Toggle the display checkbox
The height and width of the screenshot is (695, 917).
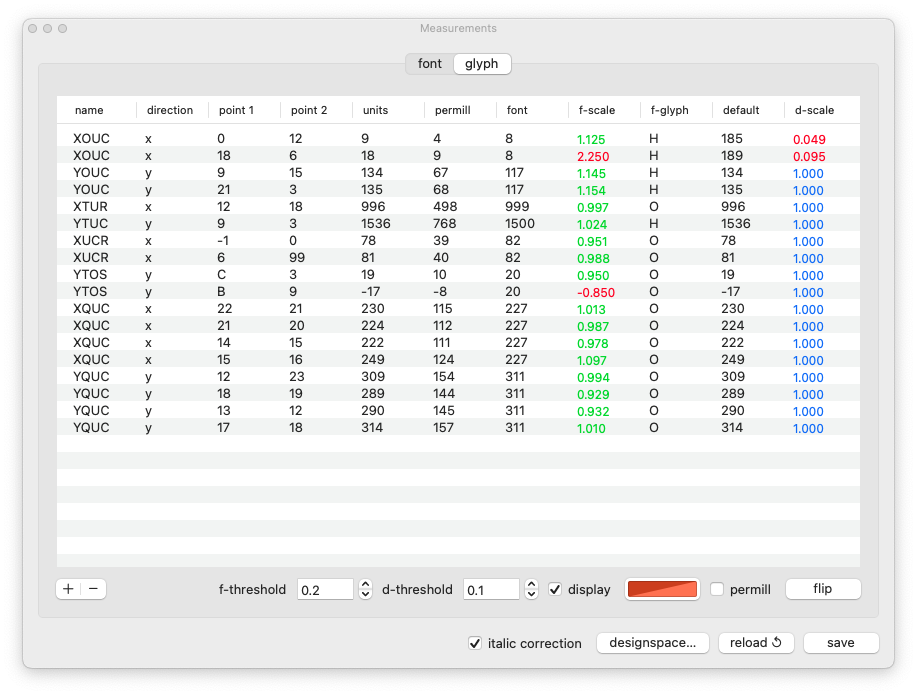(556, 589)
